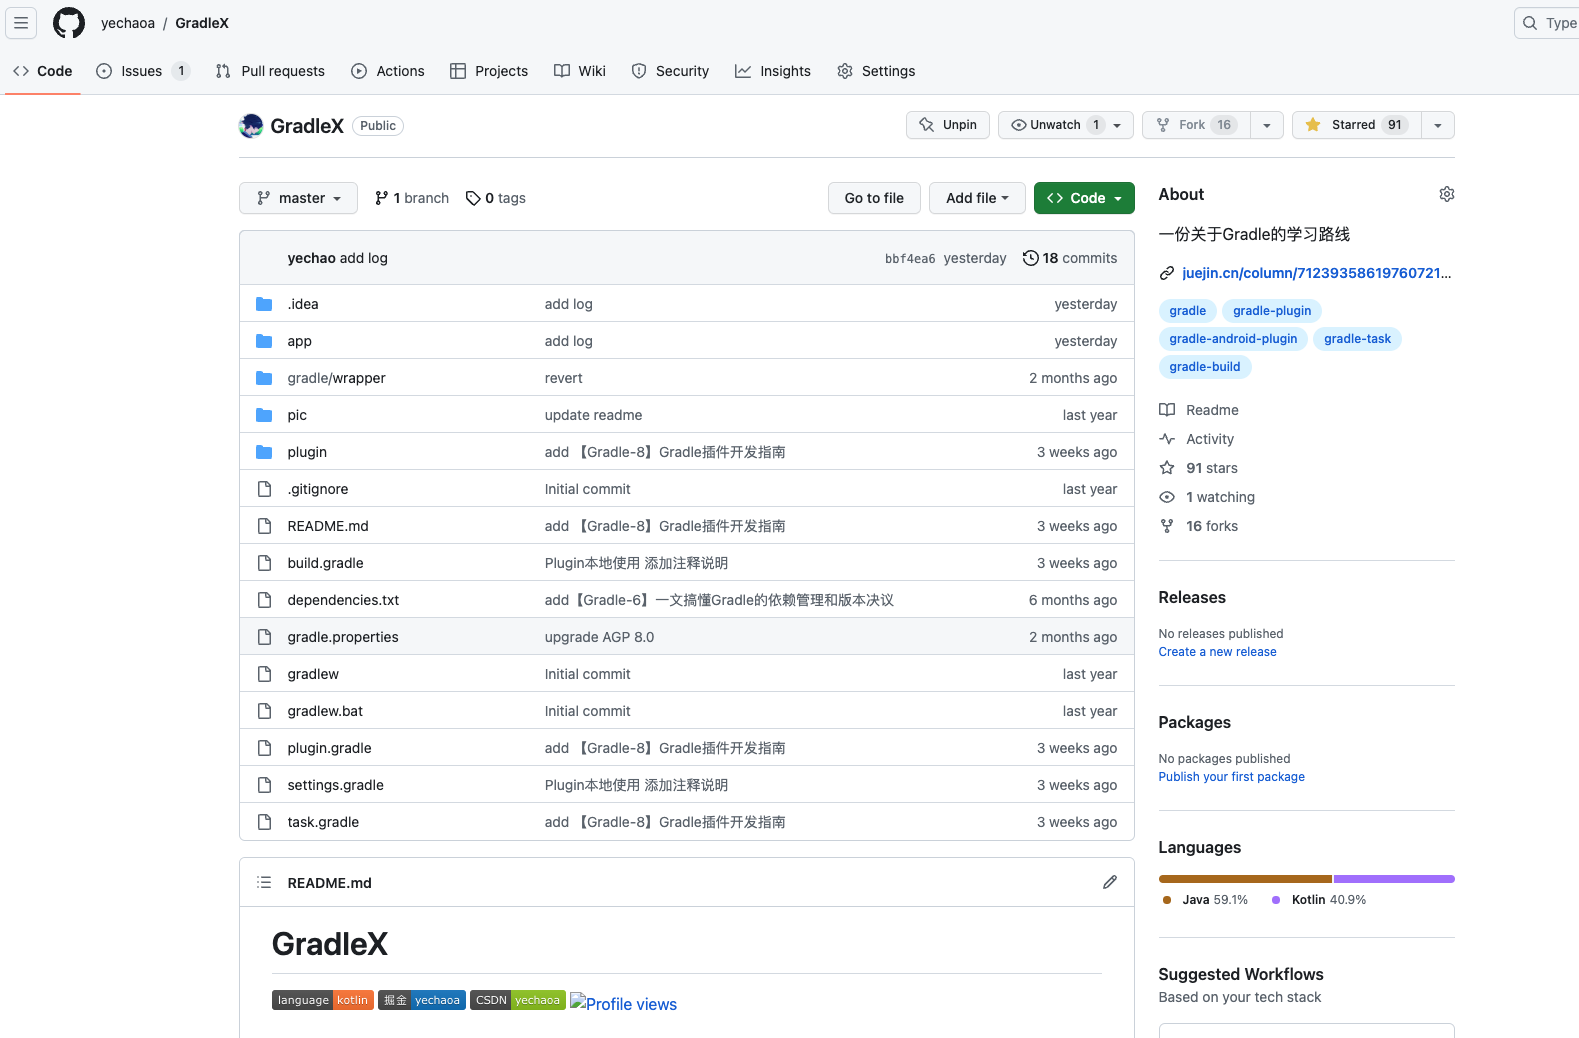The width and height of the screenshot is (1579, 1038).
Task: Open the Insights tab
Action: click(773, 71)
